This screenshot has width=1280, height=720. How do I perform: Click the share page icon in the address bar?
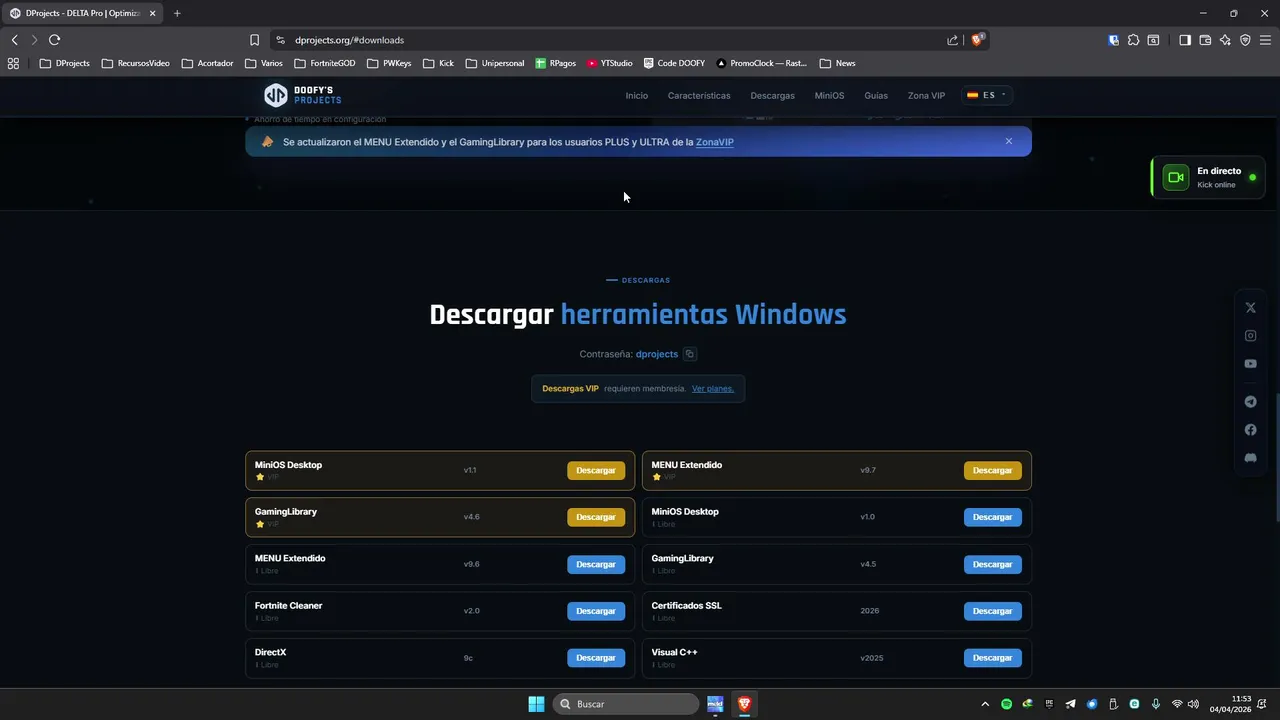(x=952, y=40)
